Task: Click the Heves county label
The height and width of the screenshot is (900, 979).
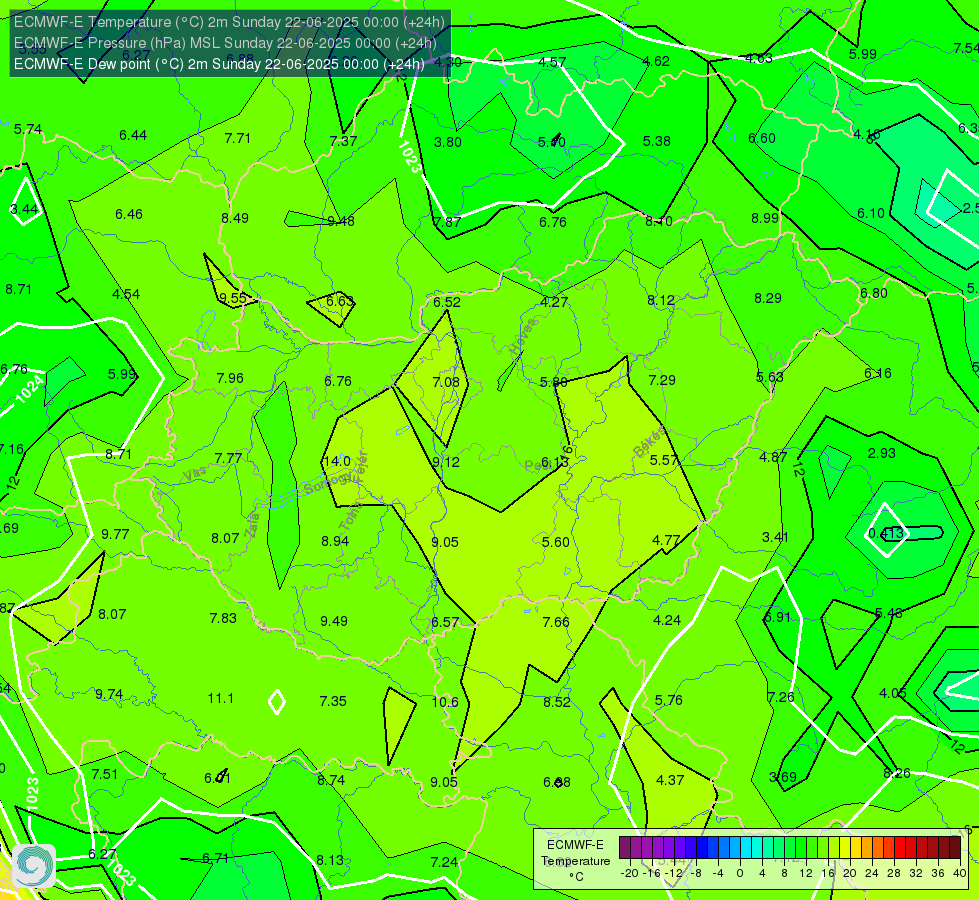Action: point(523,337)
